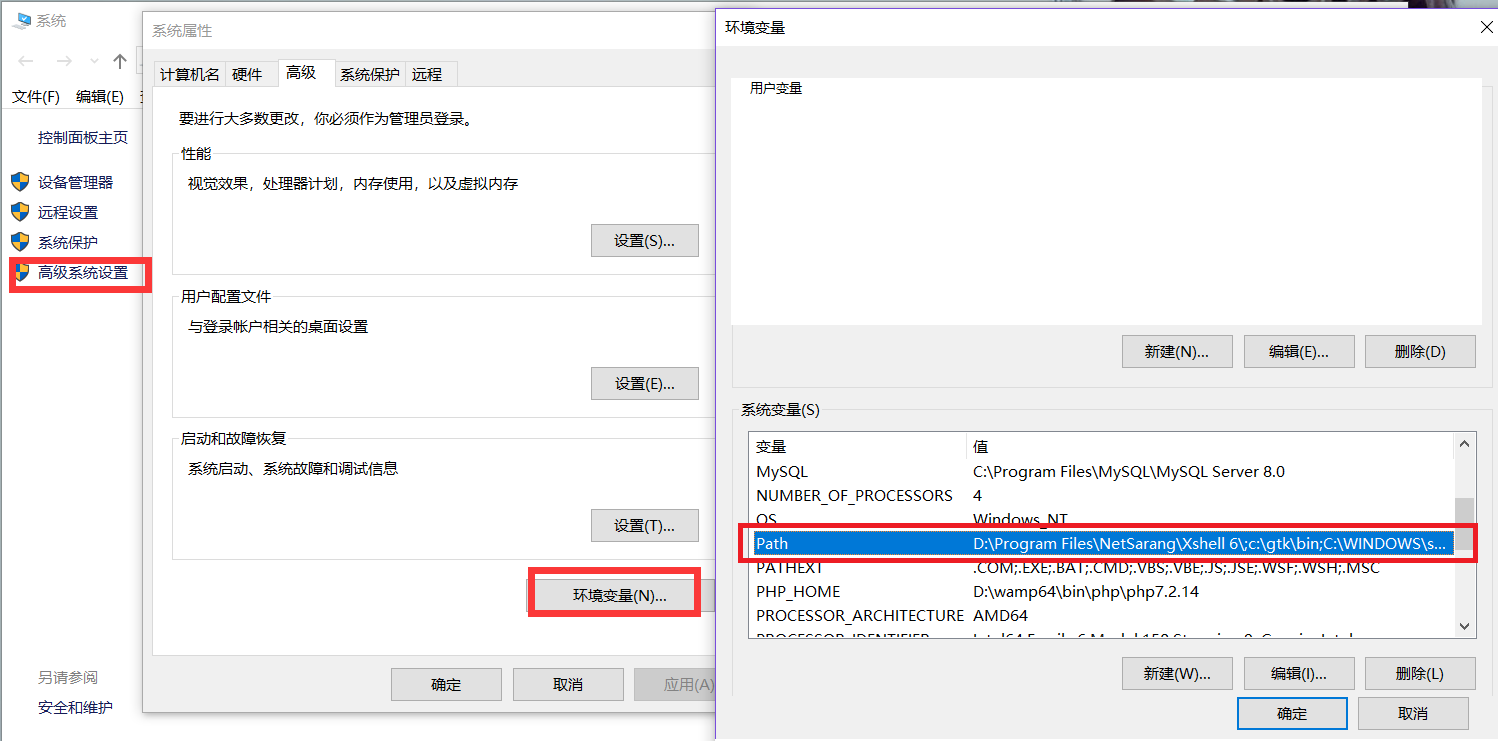This screenshot has height=741, width=1498.
Task: Click 设置(T) under 启动和故障恢复
Action: [x=644, y=525]
